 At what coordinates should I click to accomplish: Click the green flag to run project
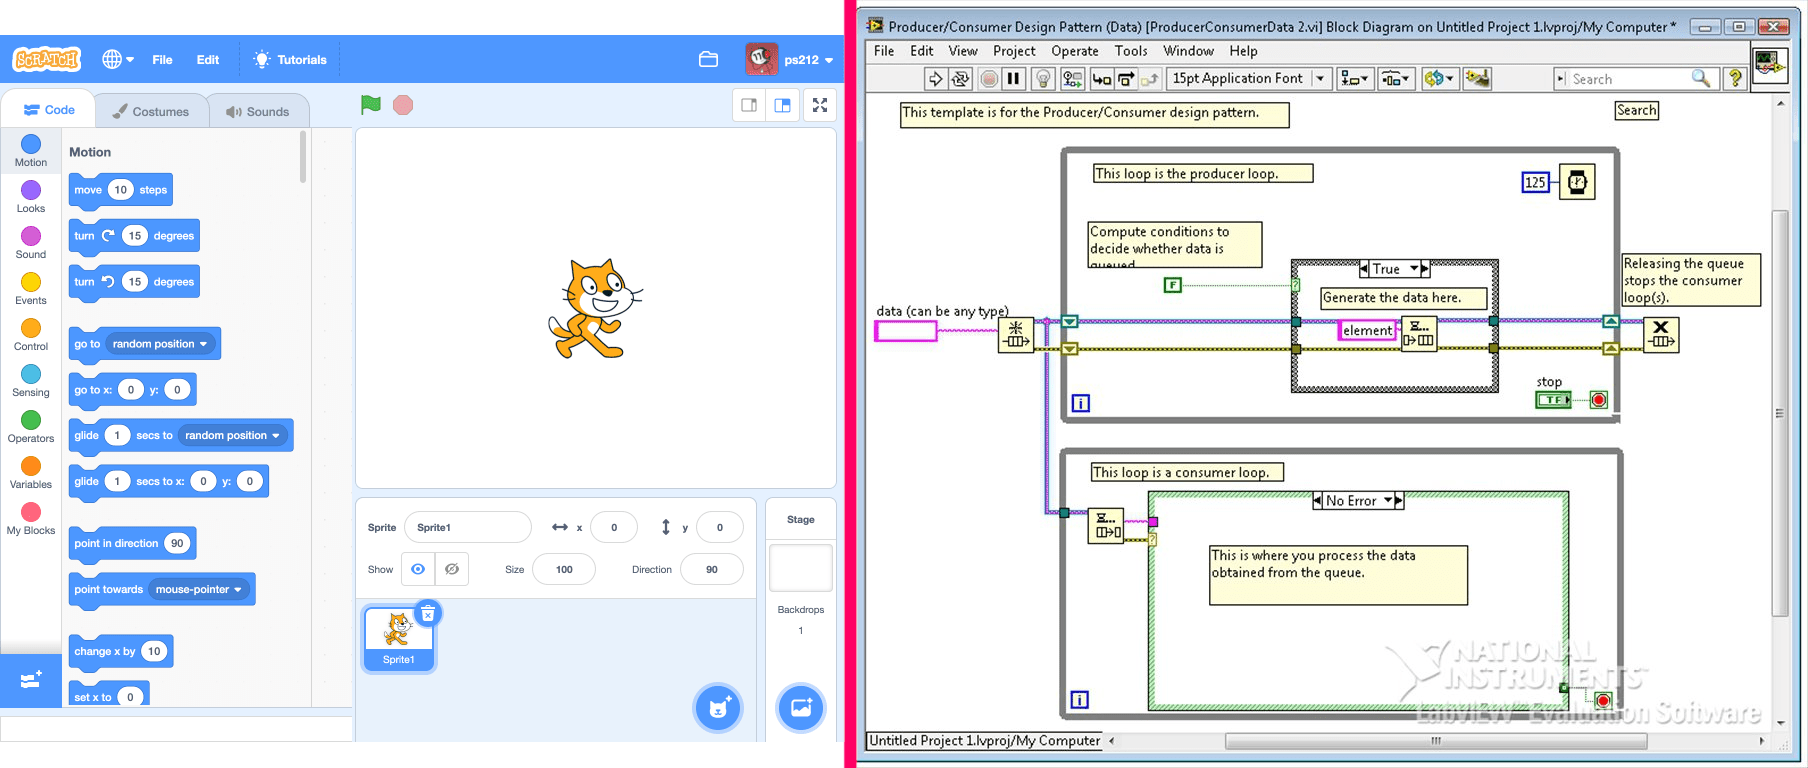pyautogui.click(x=370, y=105)
